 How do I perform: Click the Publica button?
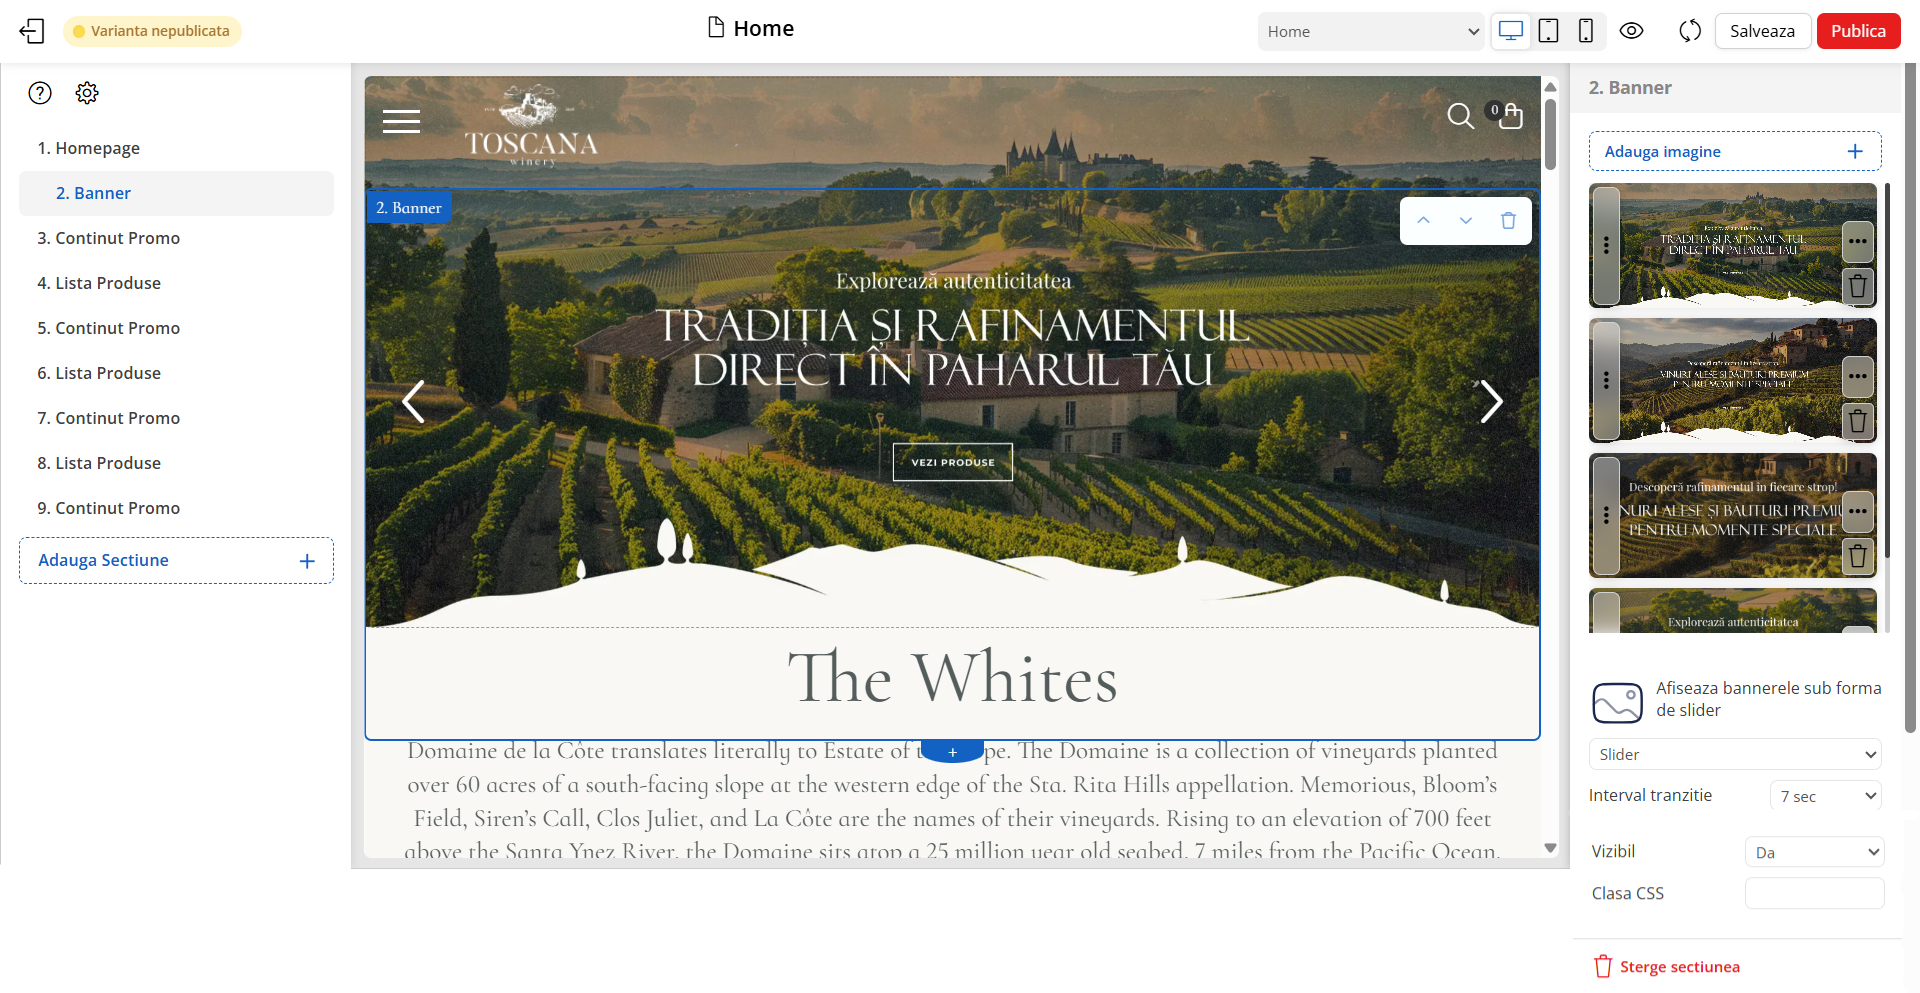(1858, 31)
